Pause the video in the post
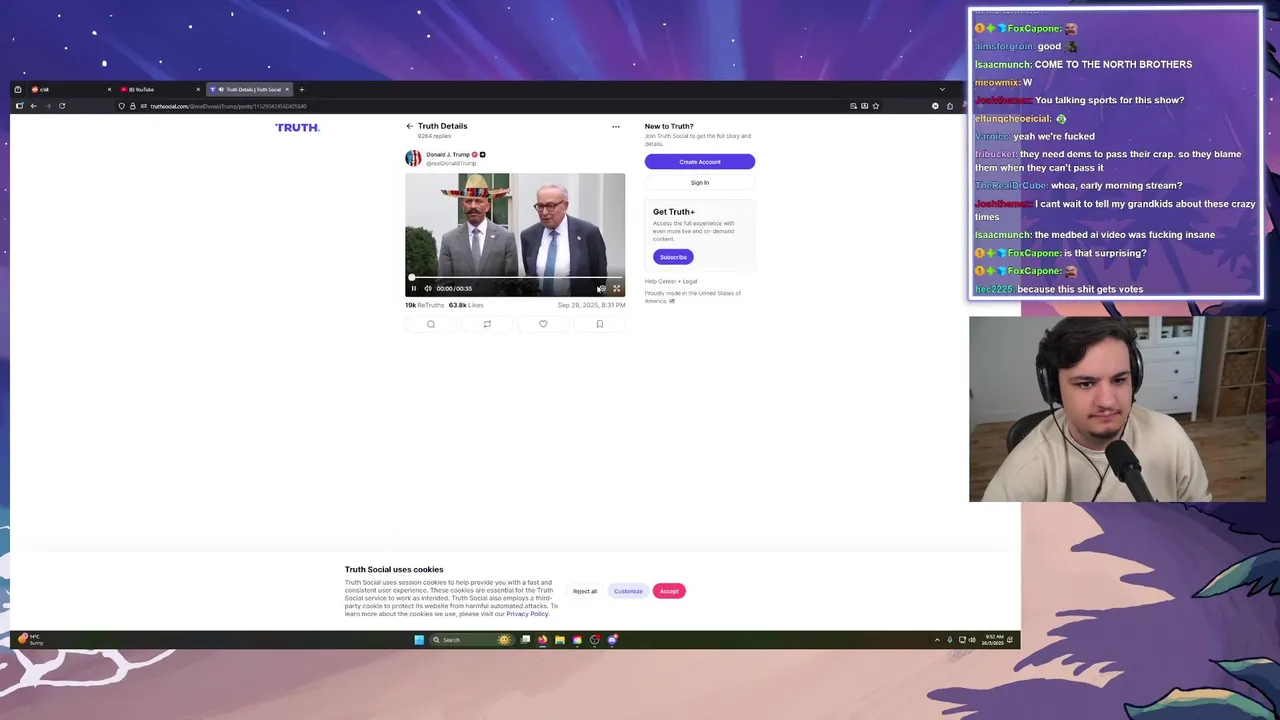This screenshot has width=1280, height=720. 413,288
